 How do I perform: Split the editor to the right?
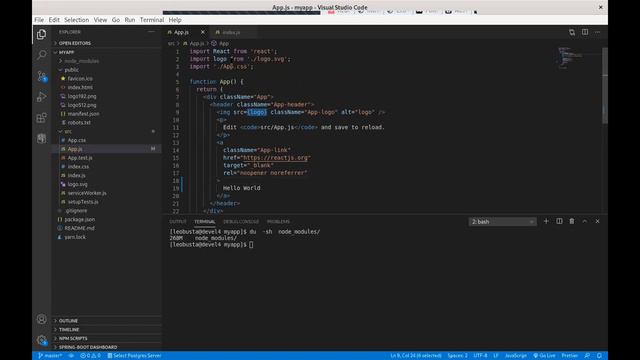[x=585, y=32]
